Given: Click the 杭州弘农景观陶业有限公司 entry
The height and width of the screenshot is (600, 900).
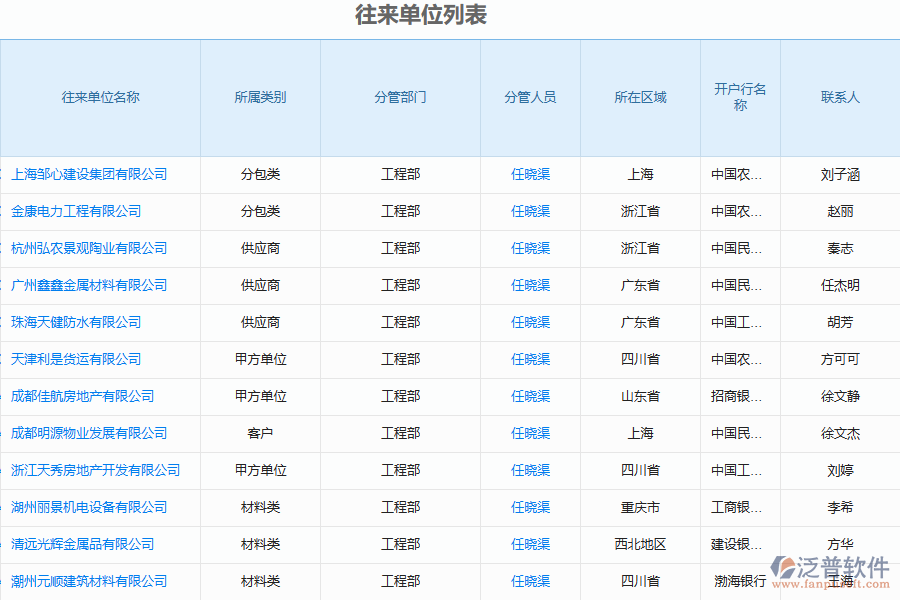Looking at the screenshot, I should [89, 248].
